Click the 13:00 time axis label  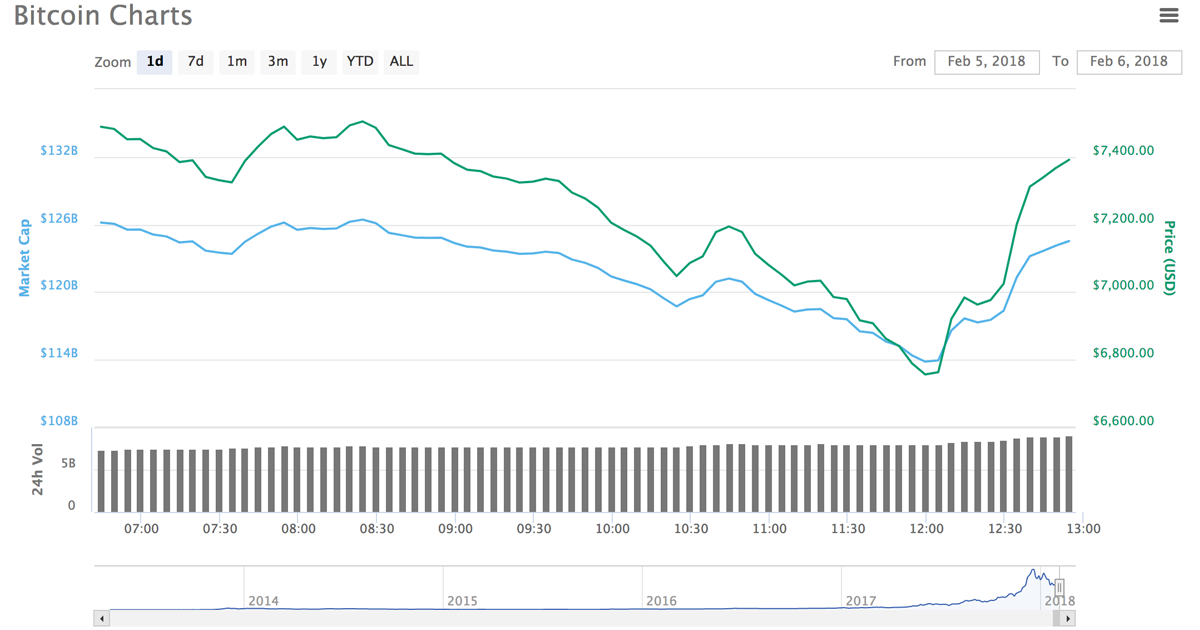pyautogui.click(x=1083, y=529)
